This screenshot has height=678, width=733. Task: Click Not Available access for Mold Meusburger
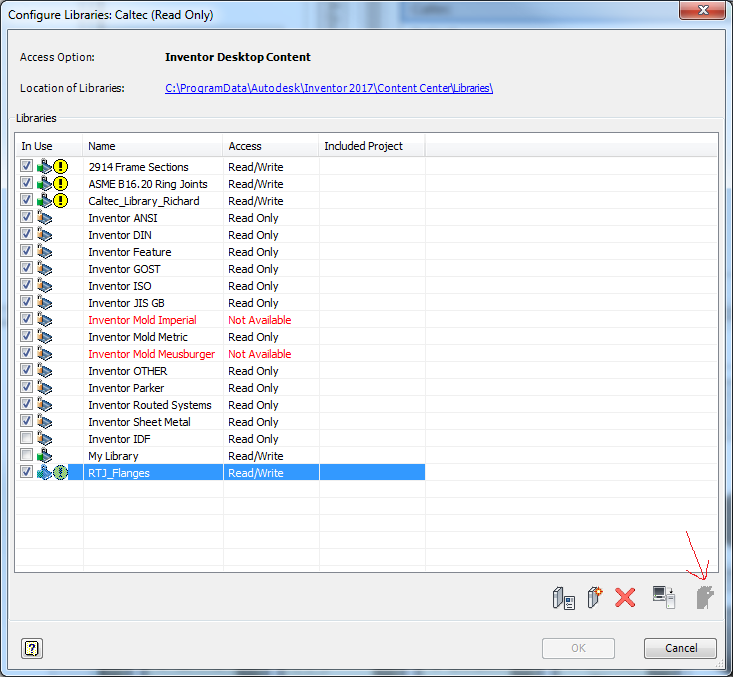tap(259, 354)
